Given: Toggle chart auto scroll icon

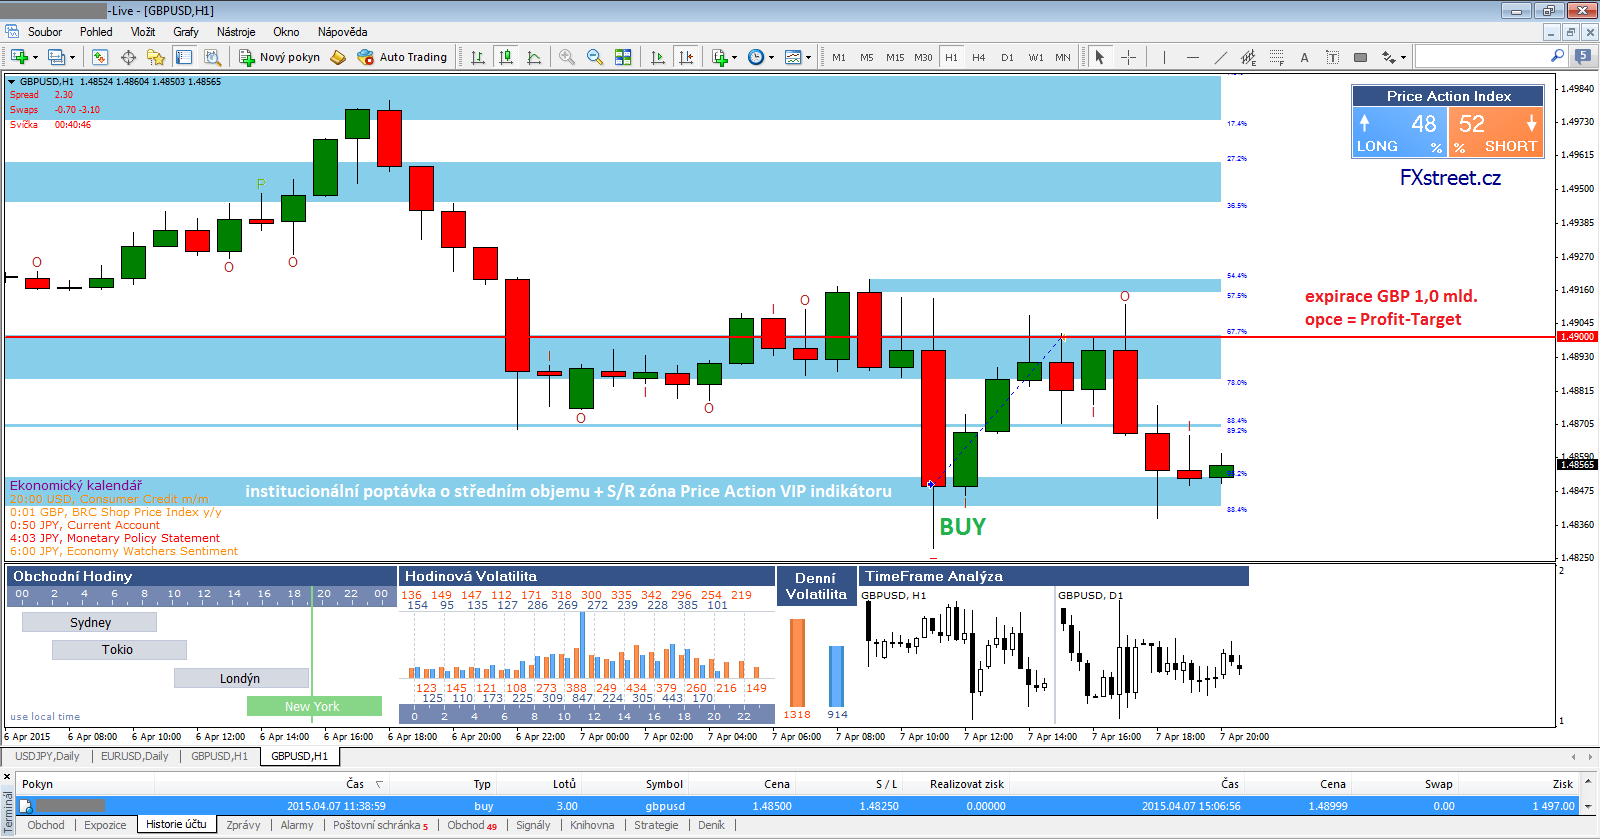Looking at the screenshot, I should [x=657, y=57].
